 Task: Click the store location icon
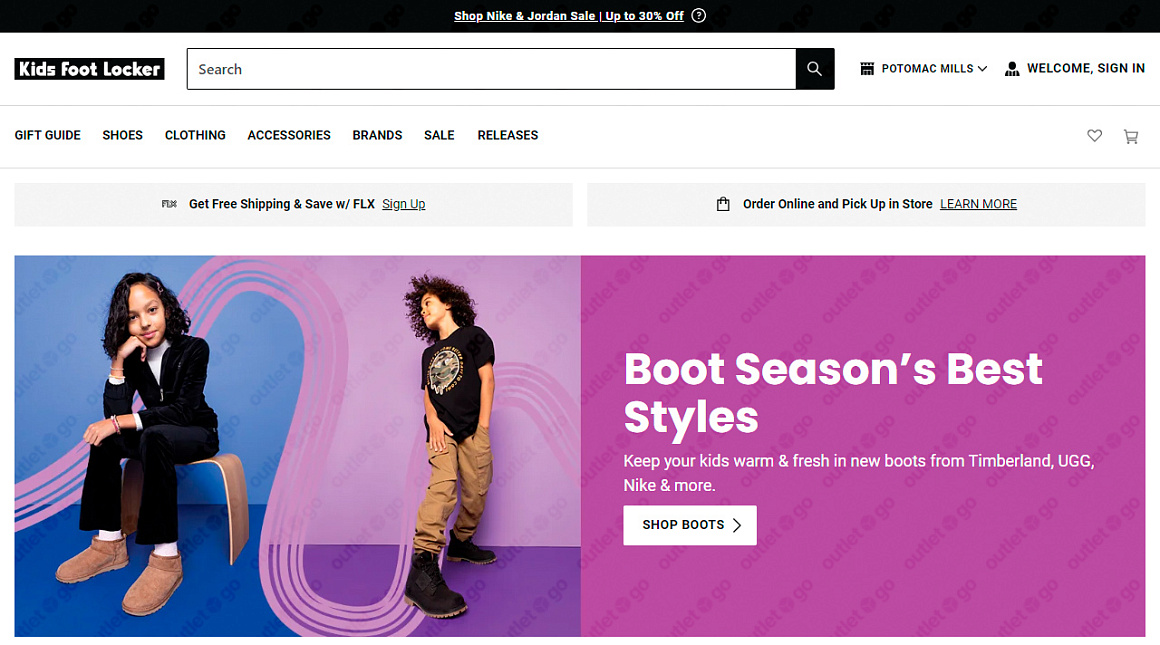(867, 69)
